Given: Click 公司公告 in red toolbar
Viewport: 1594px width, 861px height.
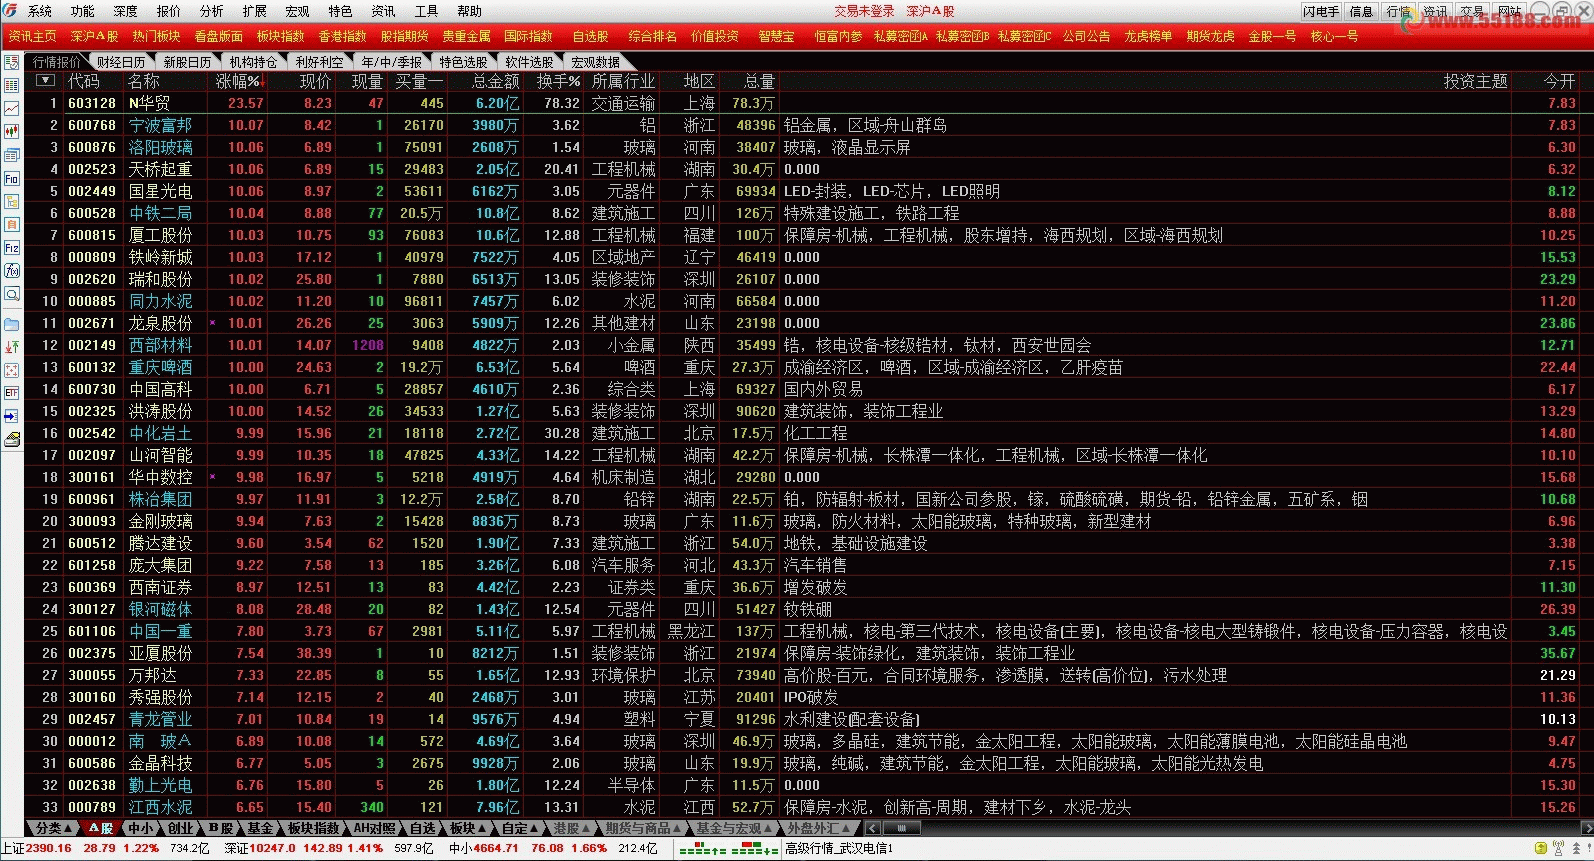Looking at the screenshot, I should coord(1087,36).
